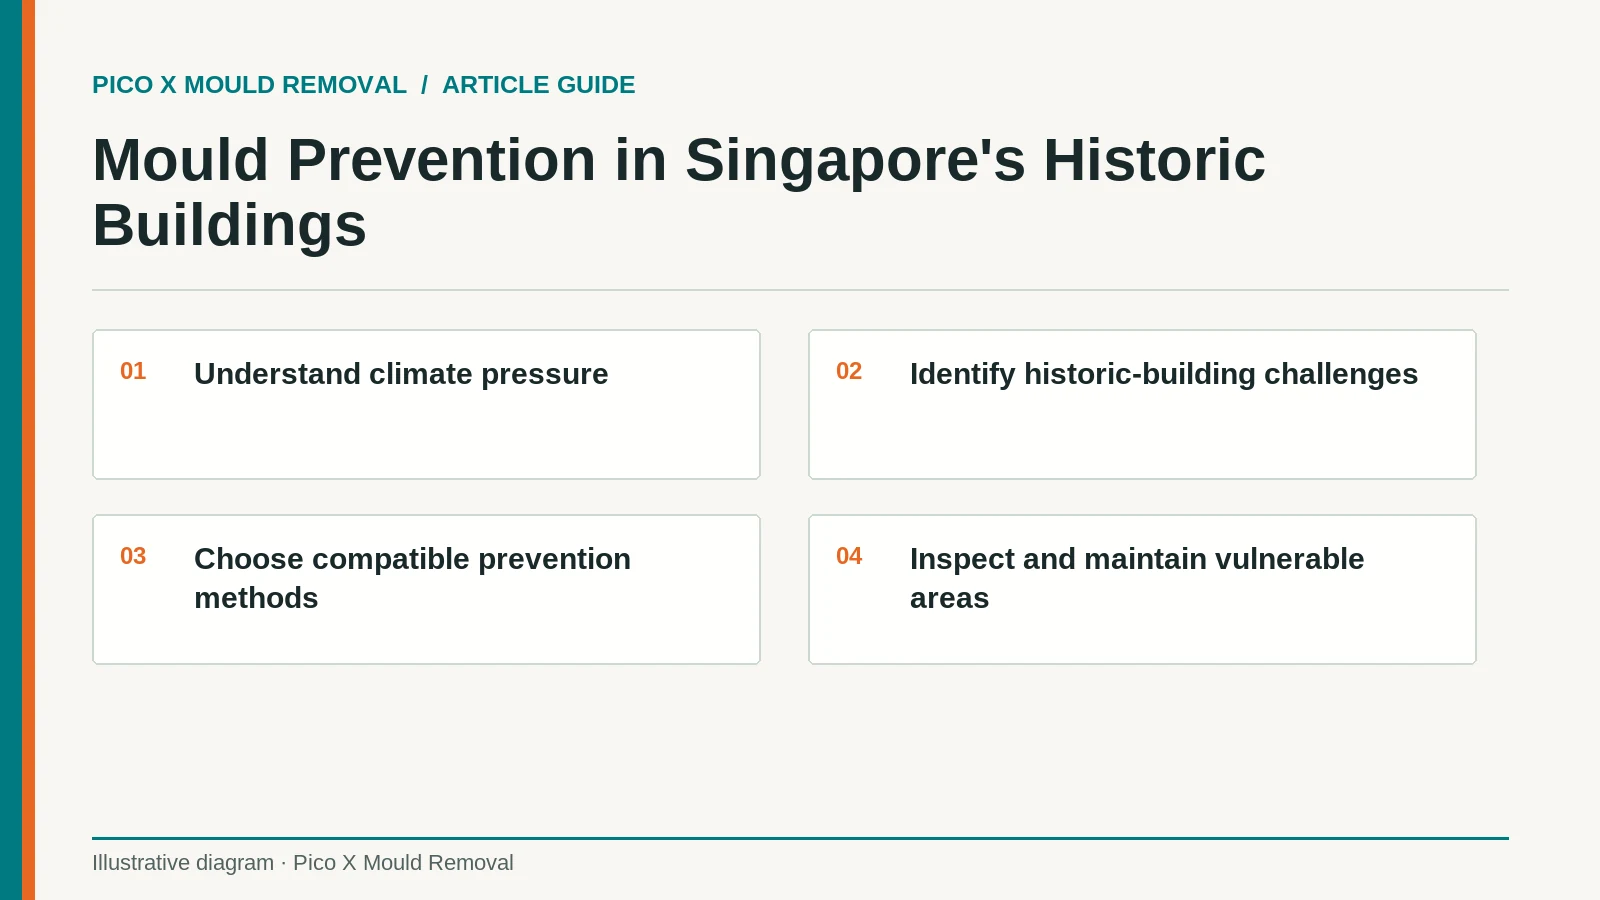Click the footer 'Illustrative diagram · Pico X Mould Removal'
Image resolution: width=1600 pixels, height=900 pixels.
303,863
